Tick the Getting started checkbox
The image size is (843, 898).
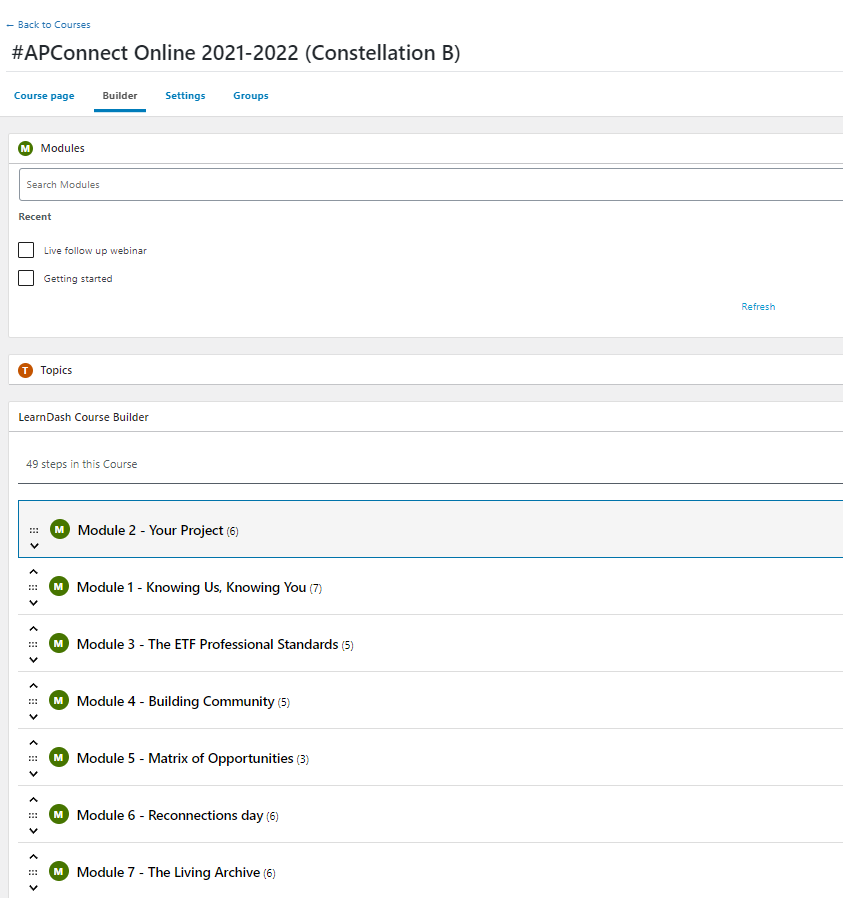[x=26, y=278]
